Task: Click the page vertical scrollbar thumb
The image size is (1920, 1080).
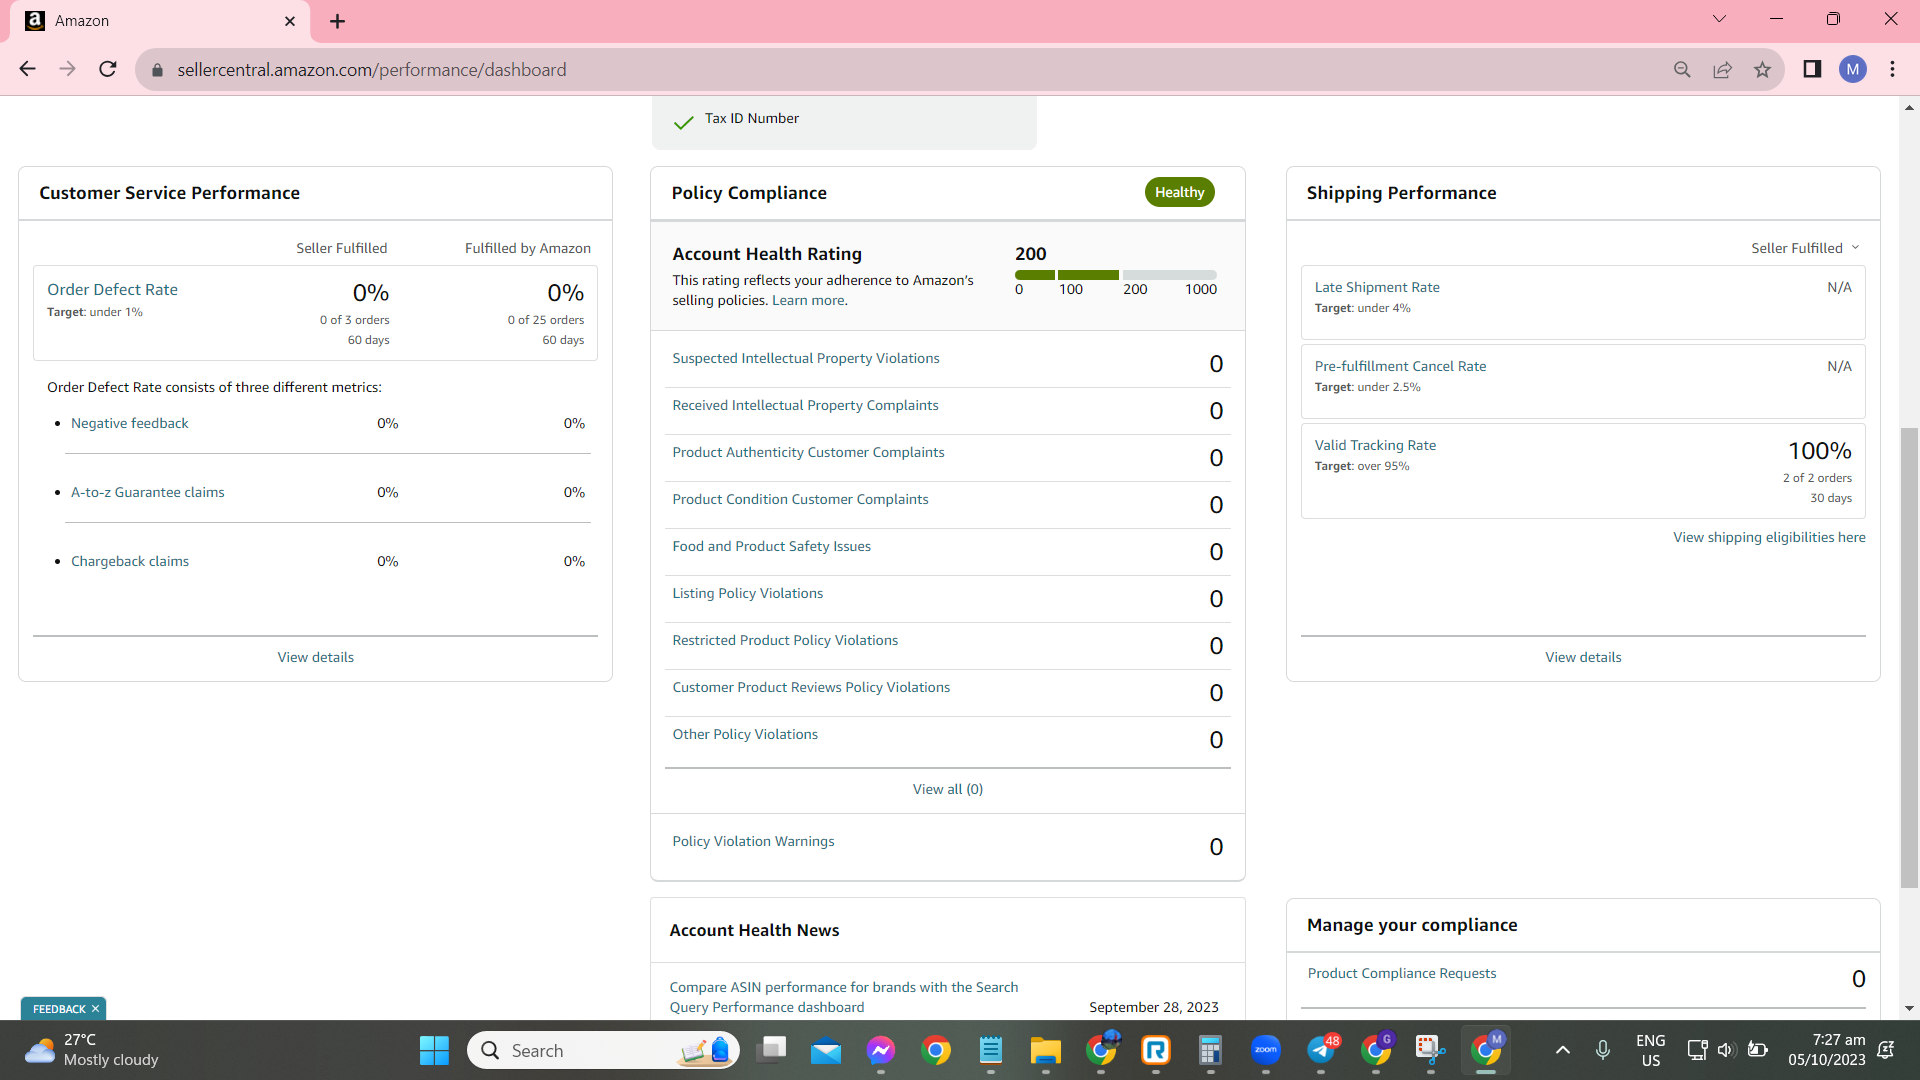Action: [1909, 657]
